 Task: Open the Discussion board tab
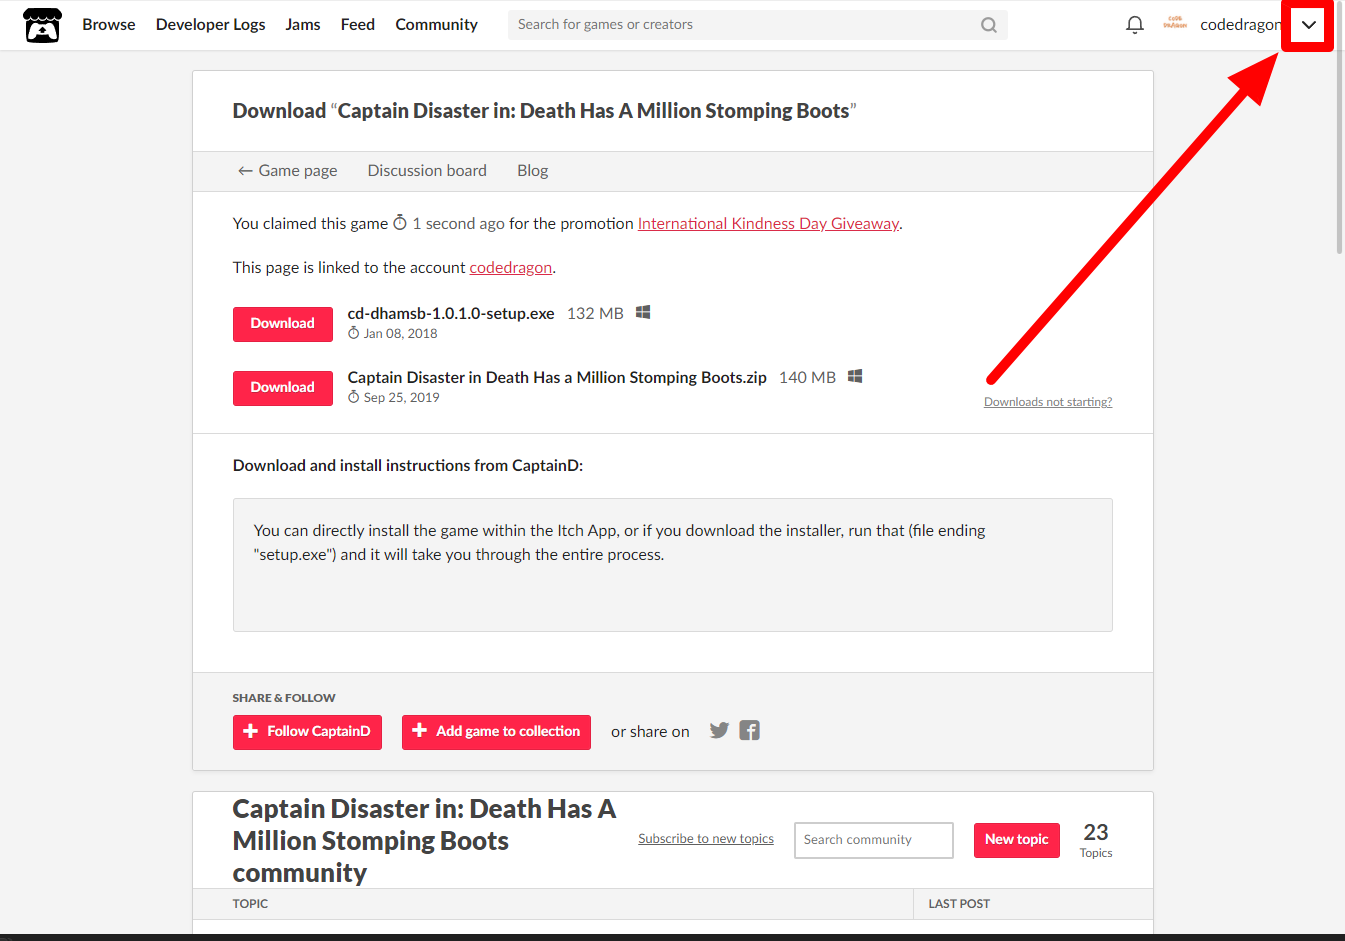[427, 171]
